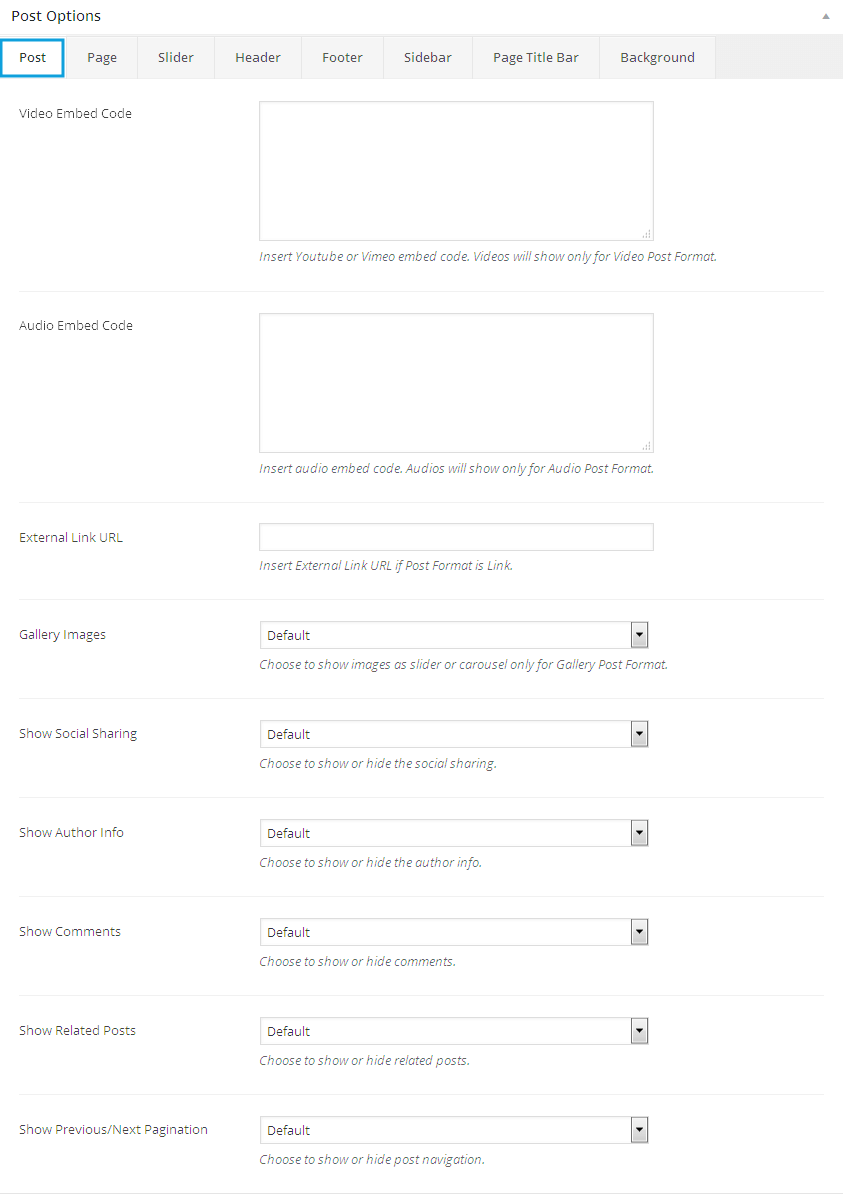Expand the Show Comments dropdown
This screenshot has width=843, height=1194.
tap(454, 932)
